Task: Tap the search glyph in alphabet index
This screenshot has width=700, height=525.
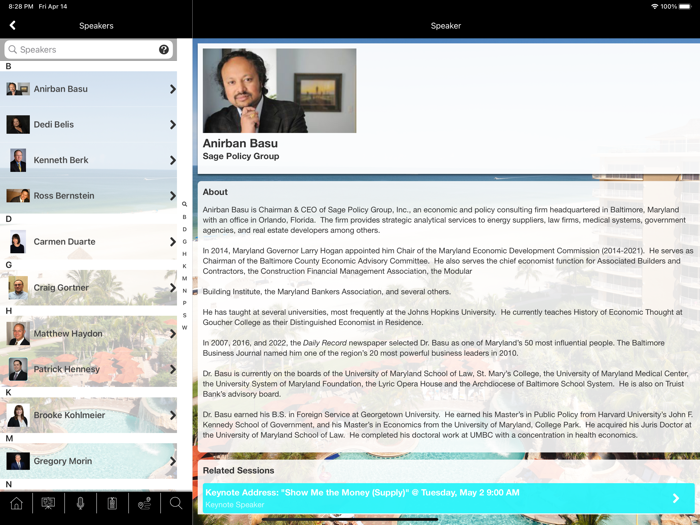Action: coord(184,204)
